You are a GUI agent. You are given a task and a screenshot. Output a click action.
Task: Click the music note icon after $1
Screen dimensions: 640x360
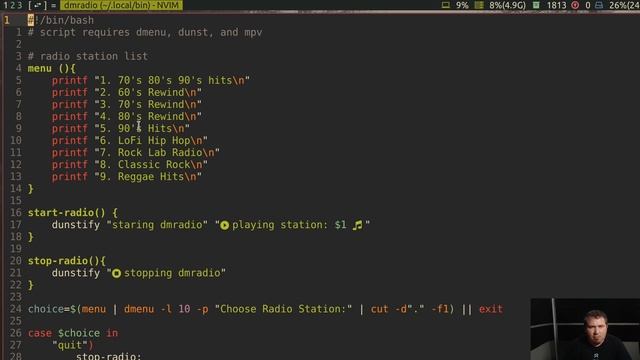[x=358, y=225]
